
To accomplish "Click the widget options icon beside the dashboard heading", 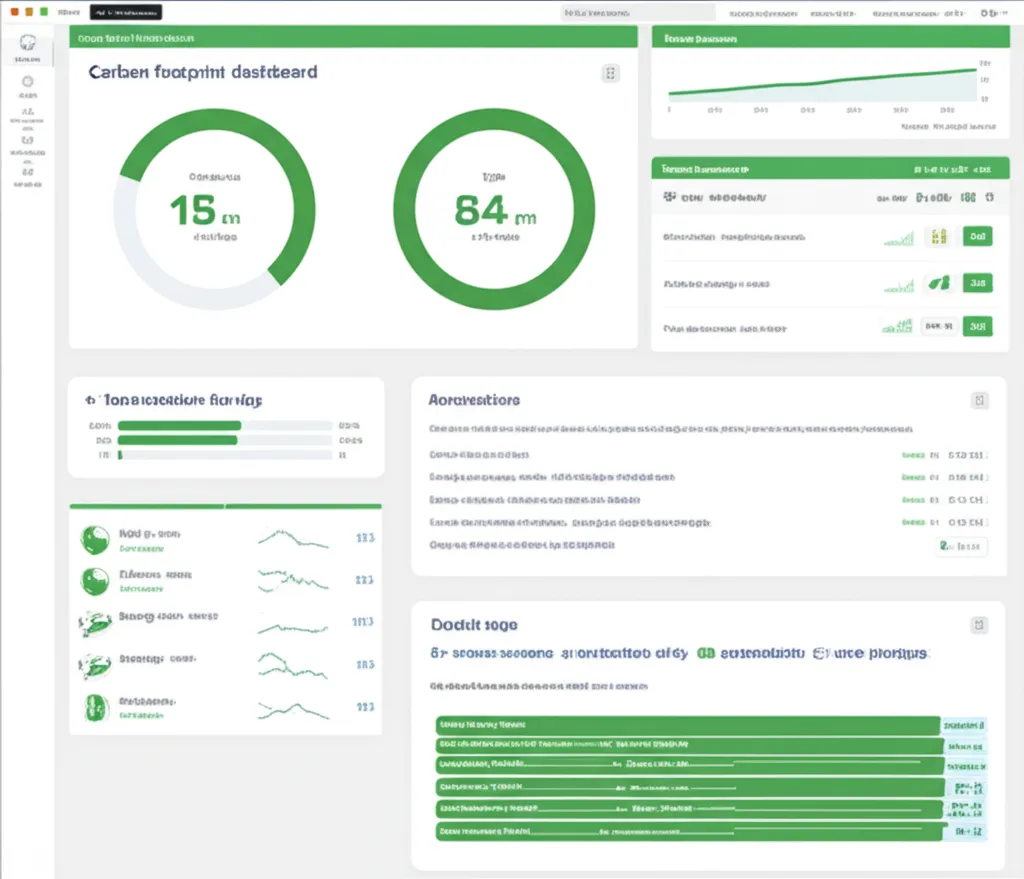I will coord(610,72).
